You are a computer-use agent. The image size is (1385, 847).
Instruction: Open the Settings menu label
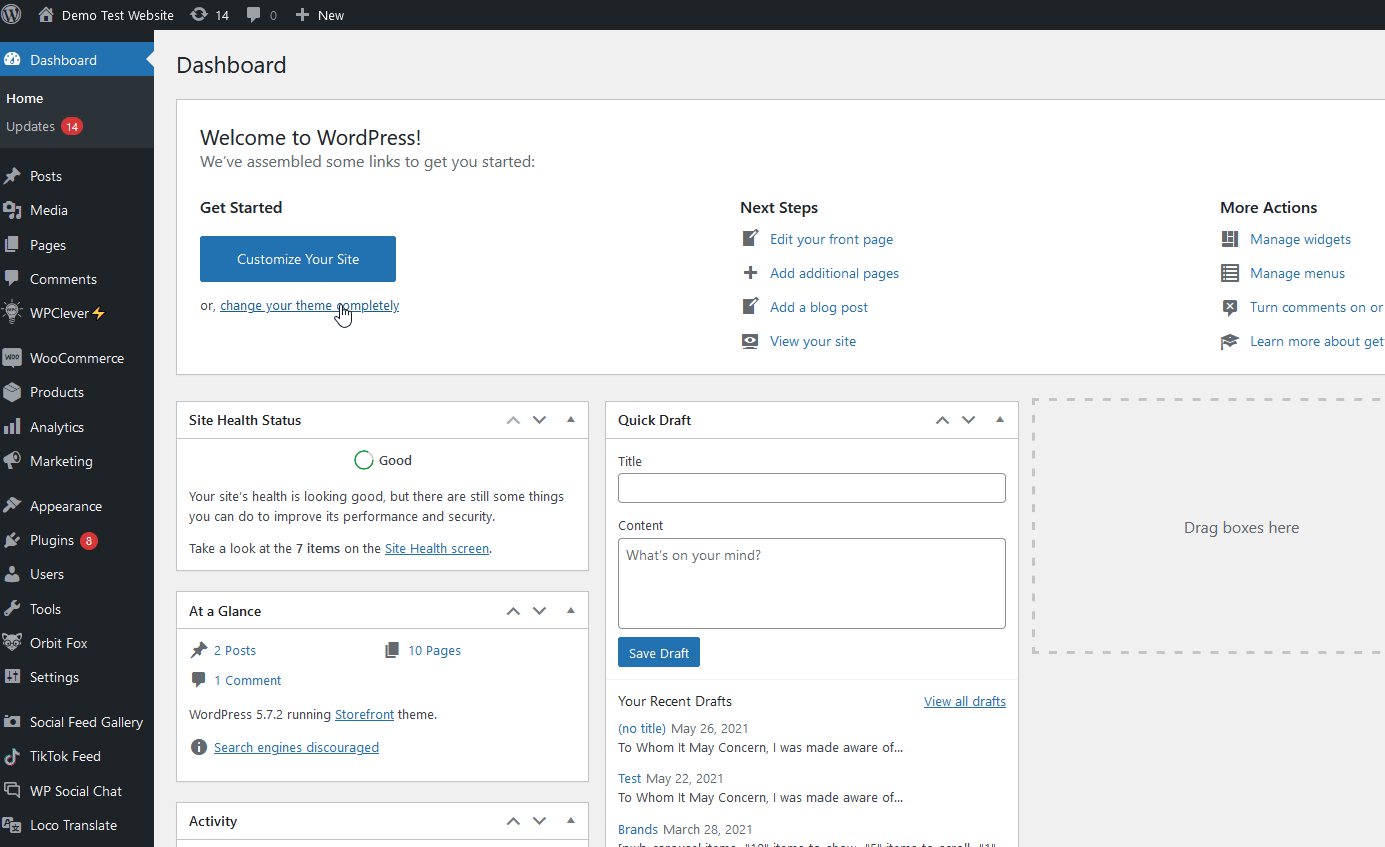point(54,677)
